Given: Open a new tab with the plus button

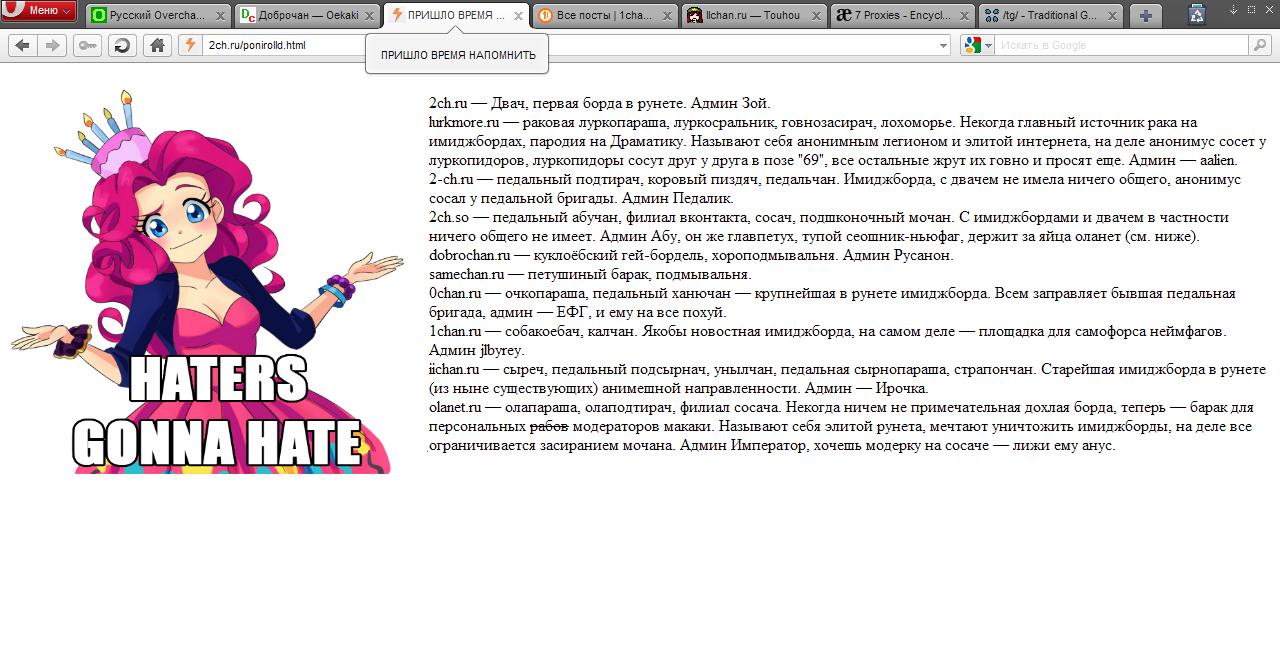Looking at the screenshot, I should pos(1145,15).
